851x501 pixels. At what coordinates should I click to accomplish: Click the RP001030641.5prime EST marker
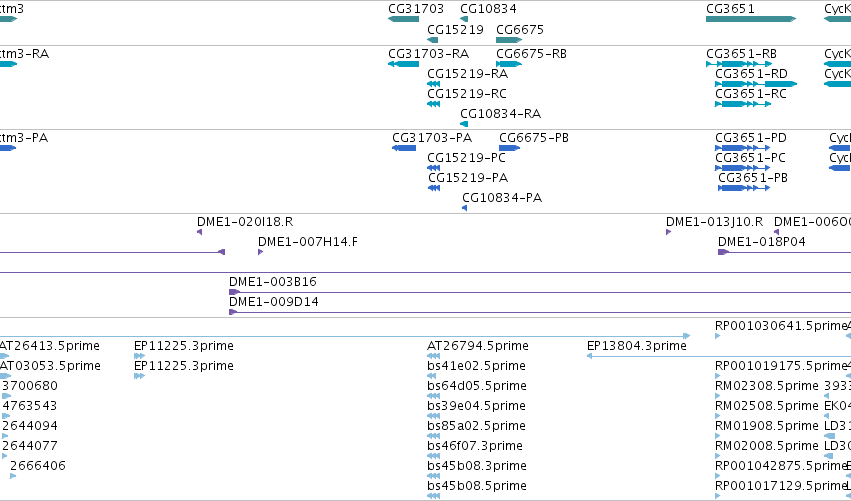pos(717,336)
